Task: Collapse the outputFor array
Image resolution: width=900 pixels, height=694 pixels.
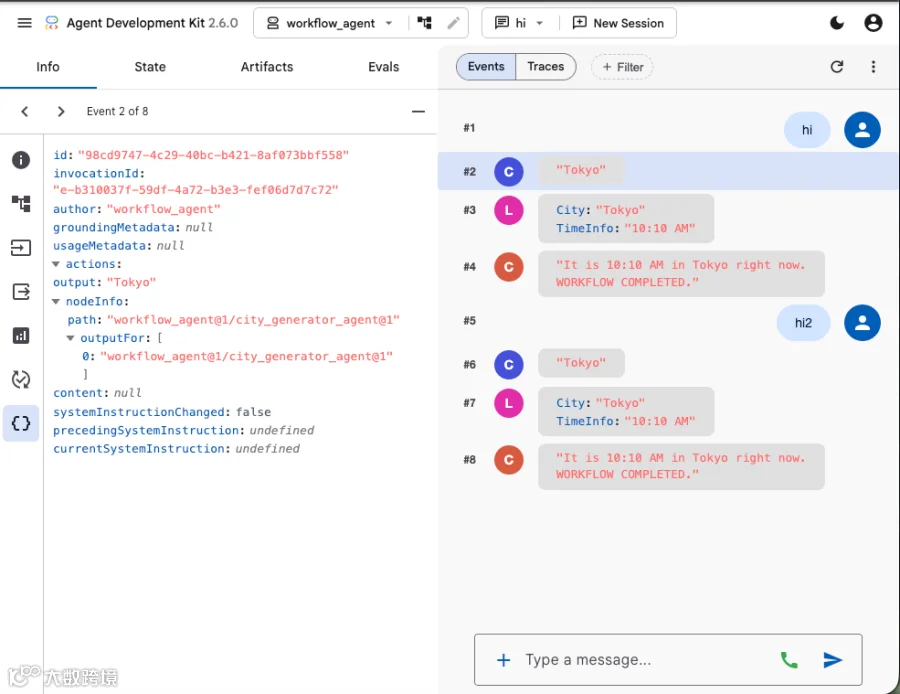Action: coord(70,338)
